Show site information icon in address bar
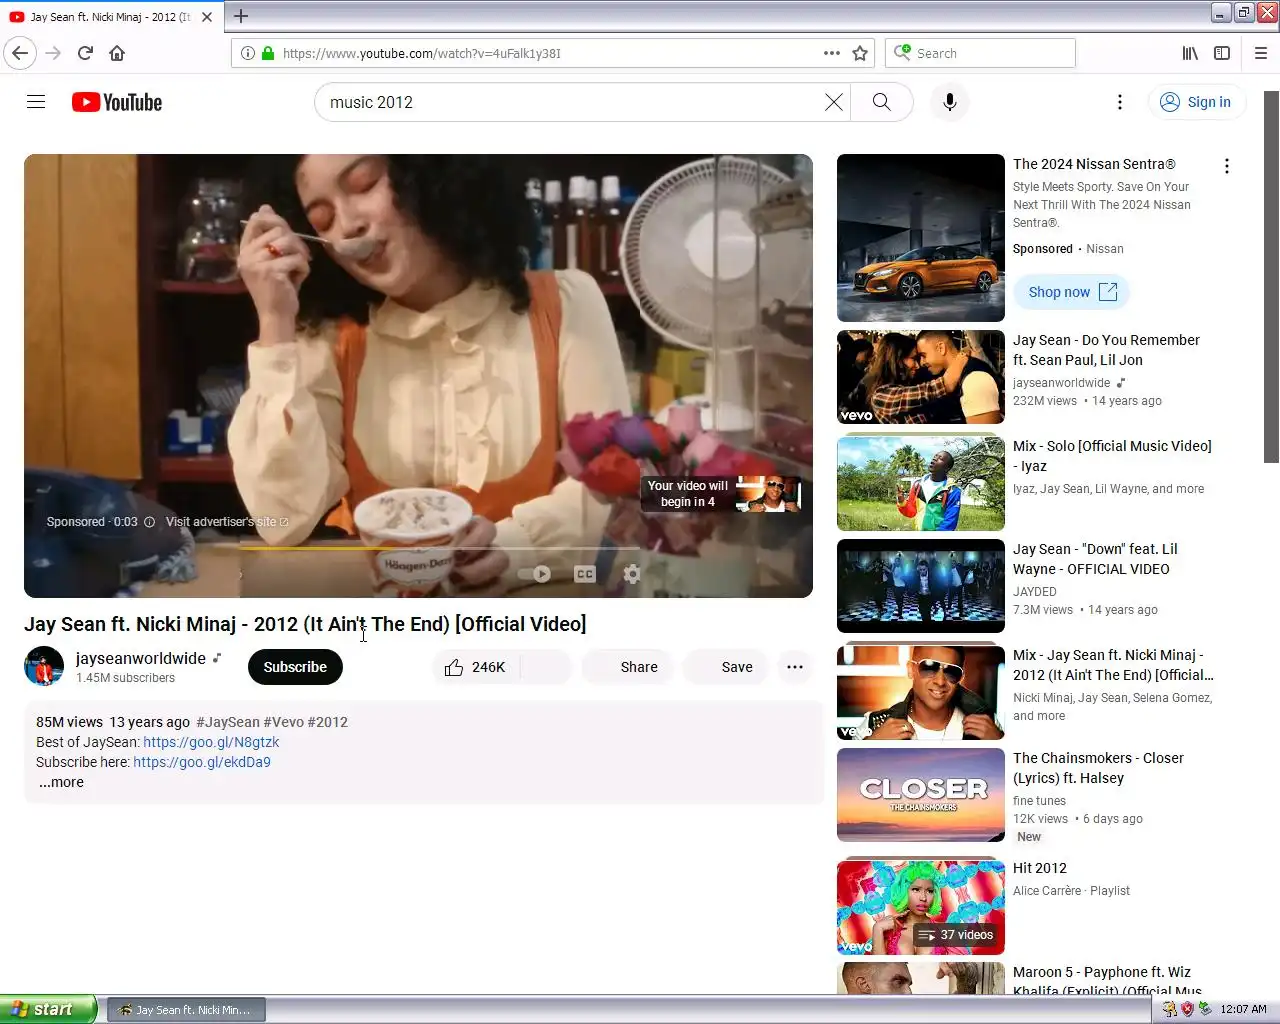The image size is (1280, 1024). [247, 53]
